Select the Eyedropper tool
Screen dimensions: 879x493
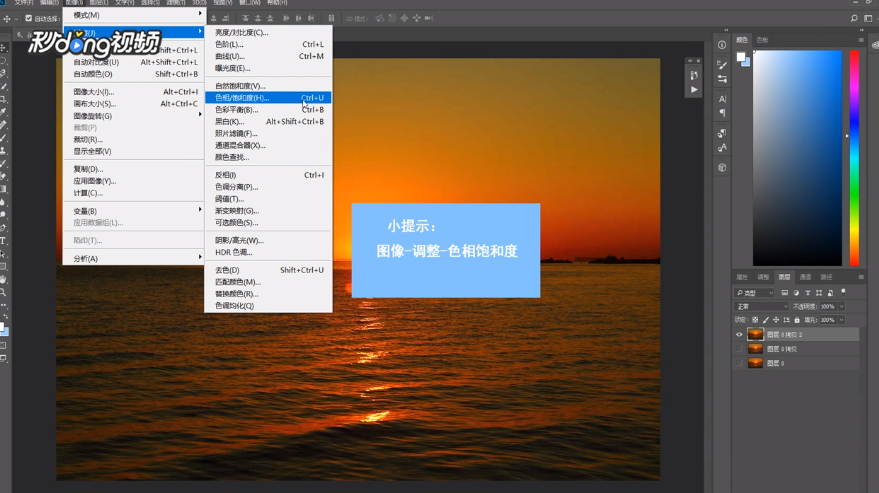point(3,112)
